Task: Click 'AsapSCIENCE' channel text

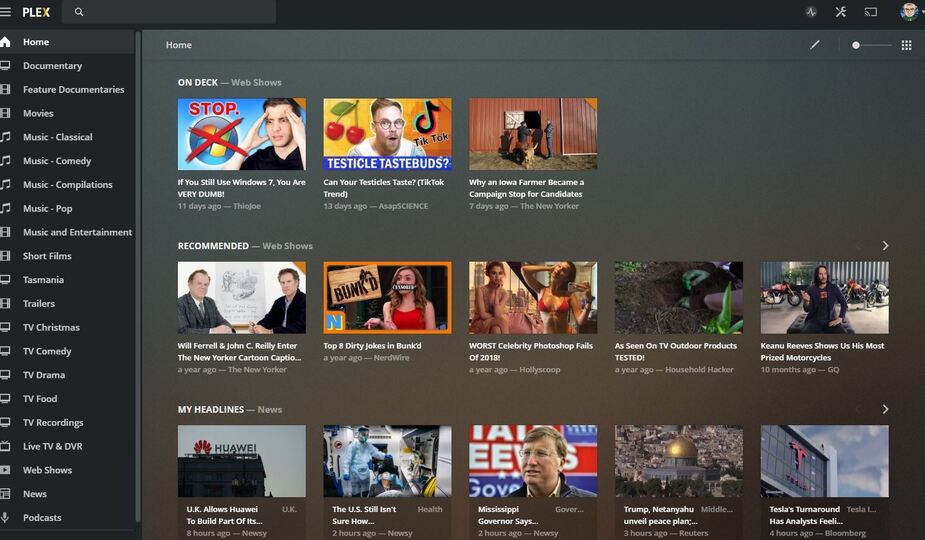Action: point(404,206)
